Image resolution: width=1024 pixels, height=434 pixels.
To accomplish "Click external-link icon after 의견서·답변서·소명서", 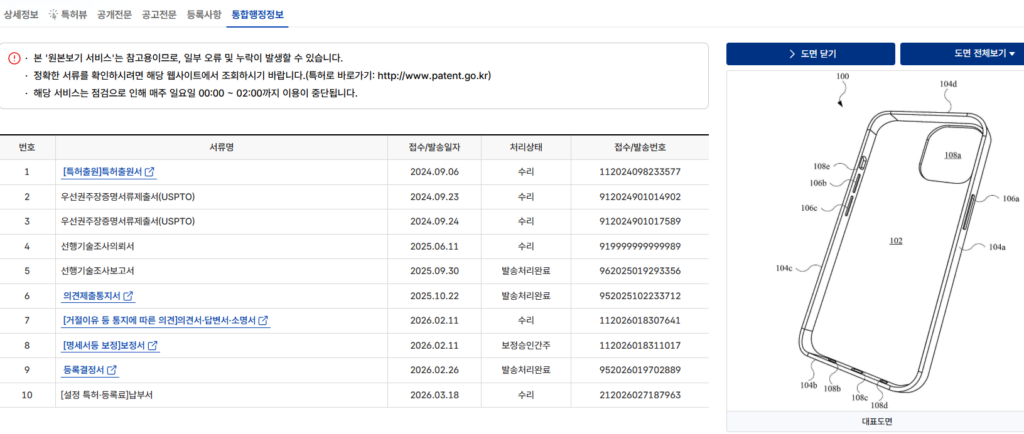I will point(263,320).
